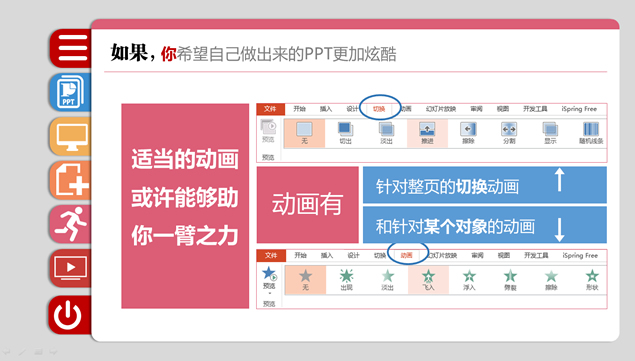Click the transition preview 预览 slide icon
The width and height of the screenshot is (635, 361).
click(268, 131)
